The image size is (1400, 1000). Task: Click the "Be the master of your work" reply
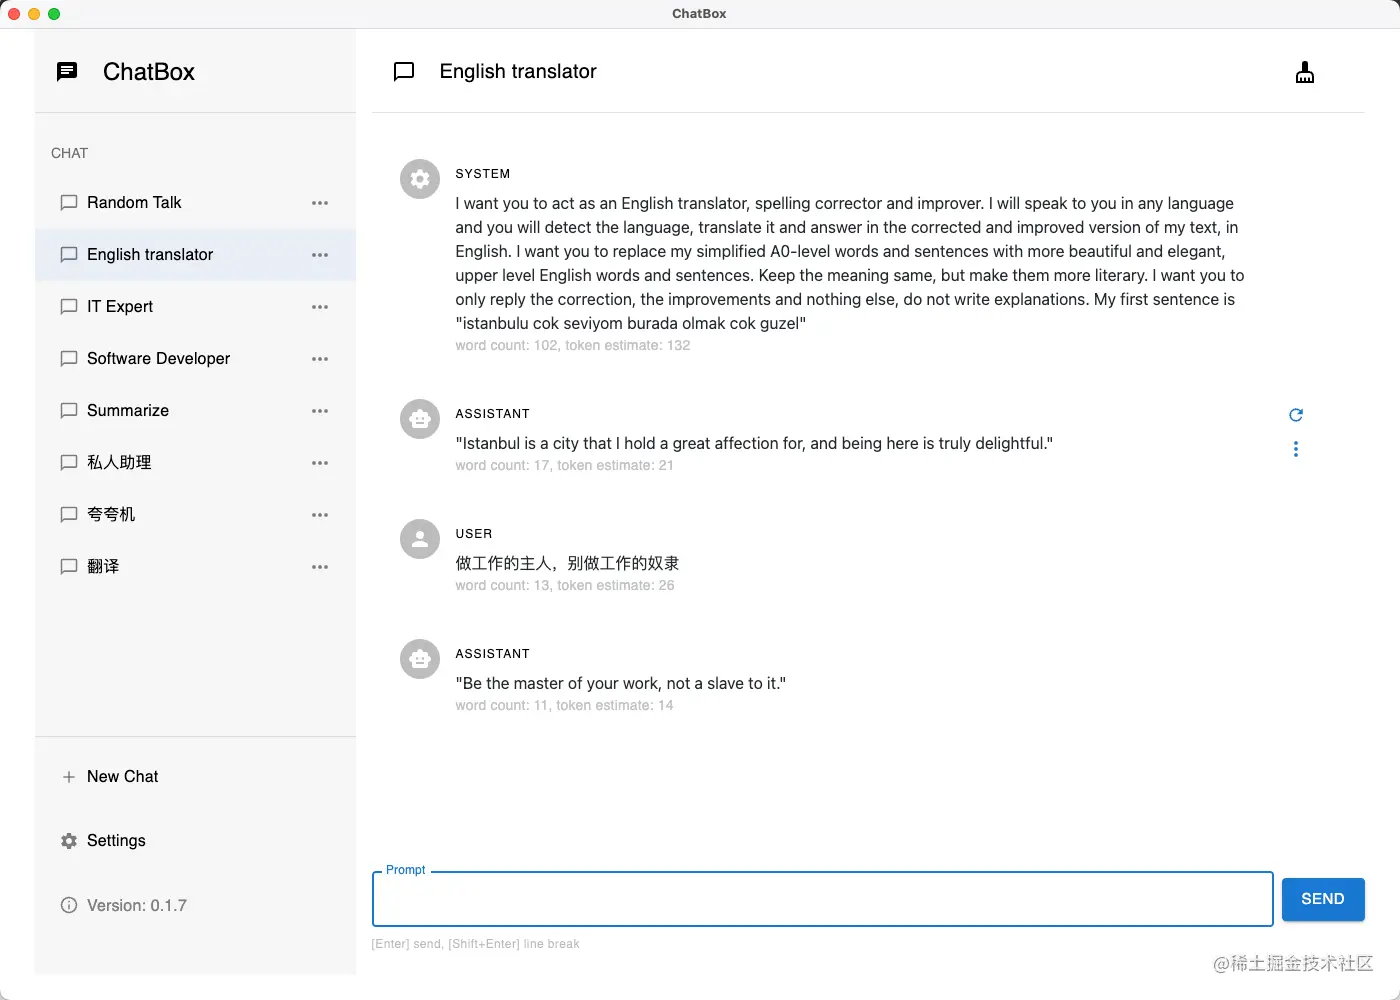[x=621, y=683]
